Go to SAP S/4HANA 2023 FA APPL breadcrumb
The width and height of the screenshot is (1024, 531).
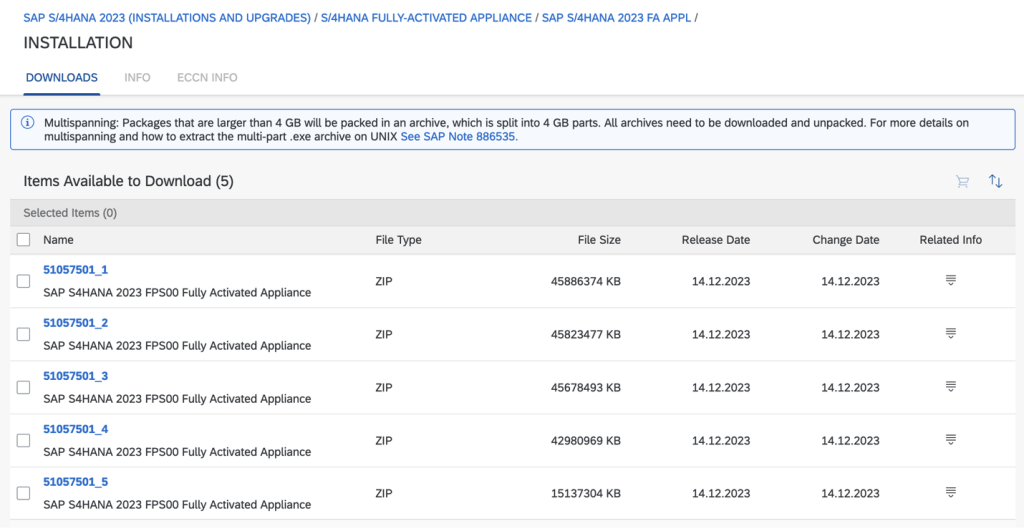(616, 18)
